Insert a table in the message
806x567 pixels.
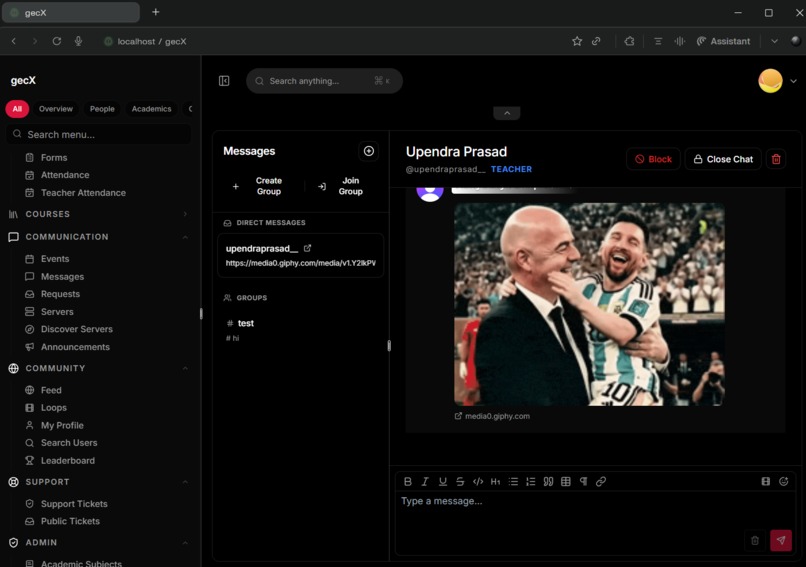(x=566, y=482)
